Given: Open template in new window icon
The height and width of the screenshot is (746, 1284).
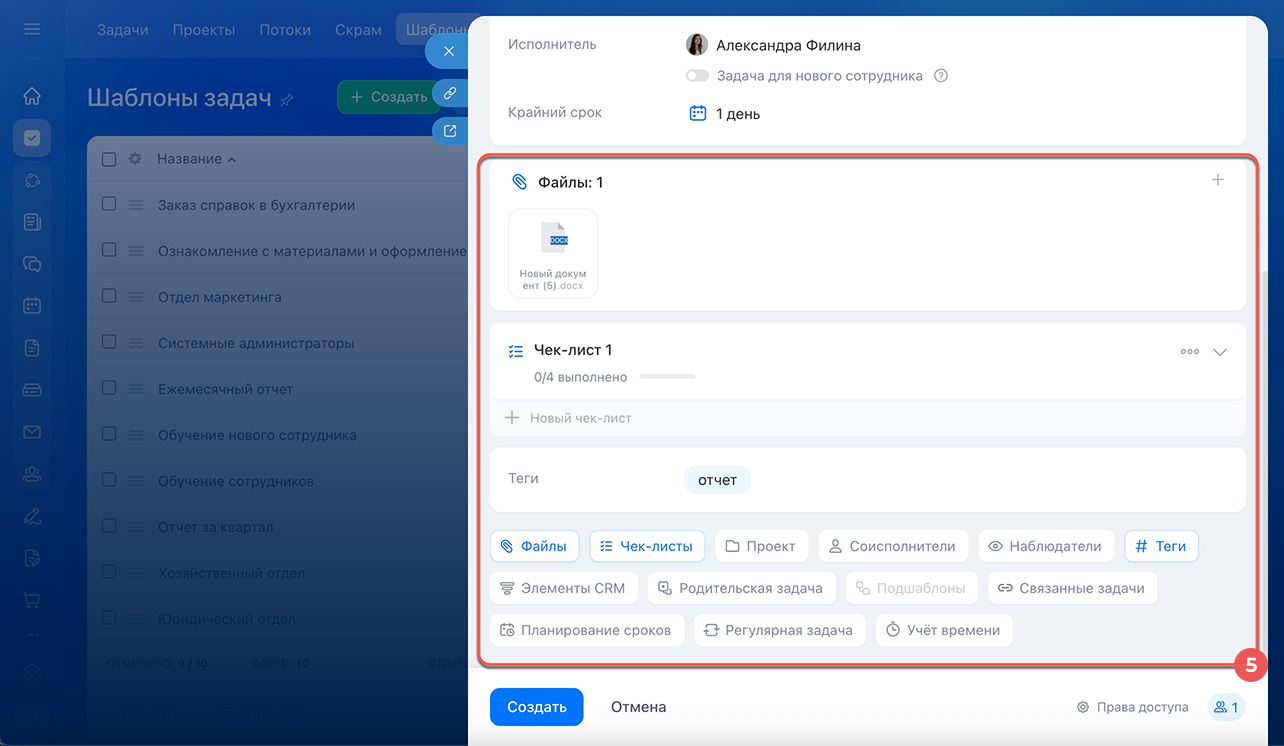Looking at the screenshot, I should click(x=449, y=131).
